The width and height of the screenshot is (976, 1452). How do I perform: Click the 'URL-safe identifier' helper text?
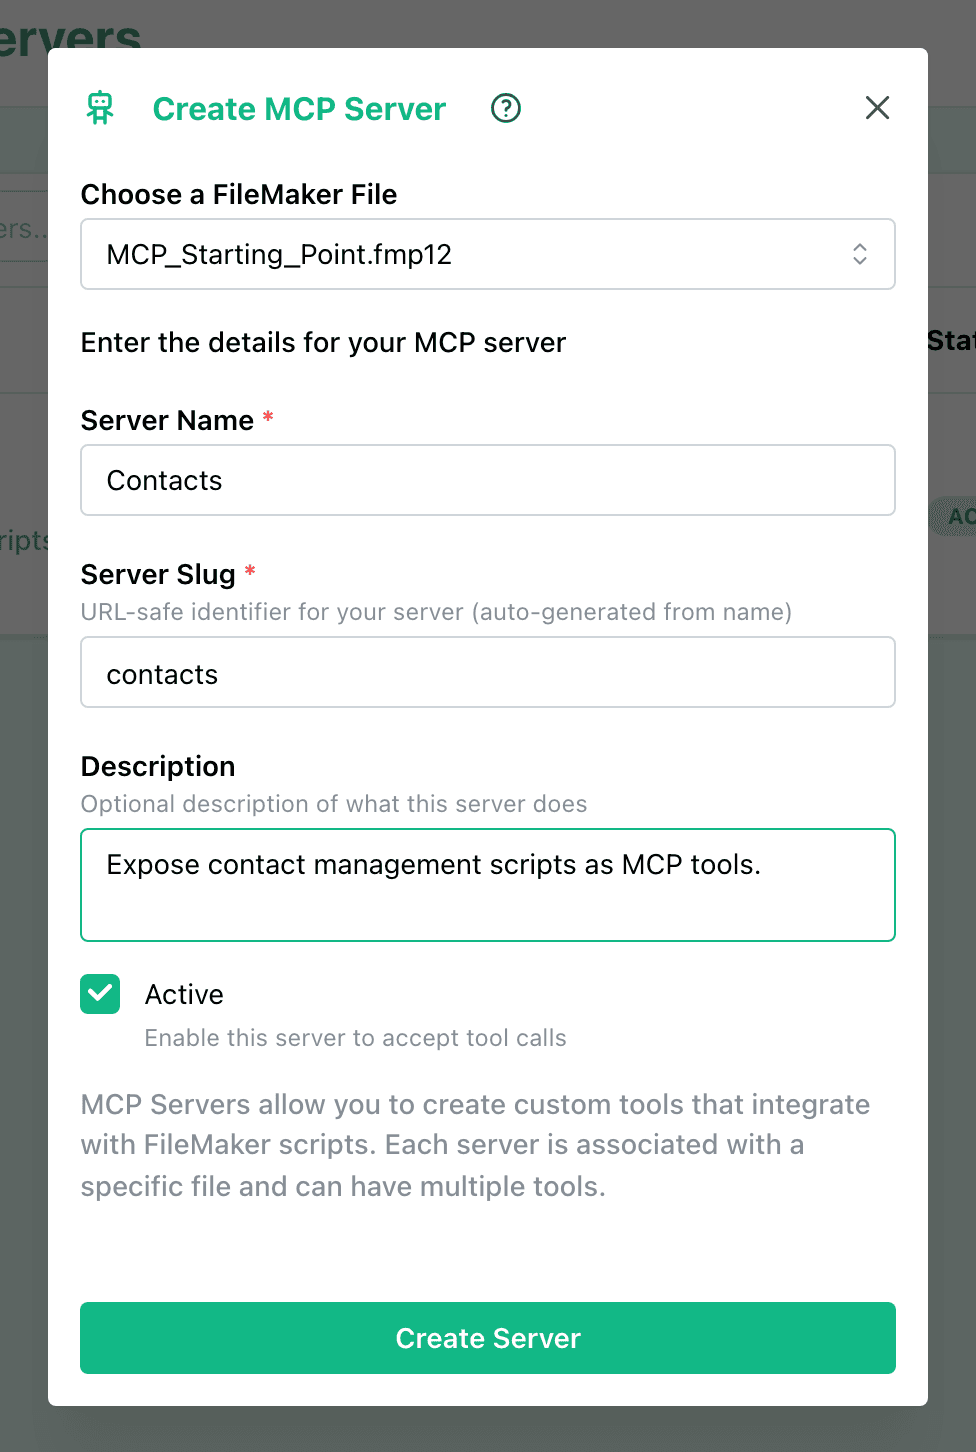[x=436, y=612]
